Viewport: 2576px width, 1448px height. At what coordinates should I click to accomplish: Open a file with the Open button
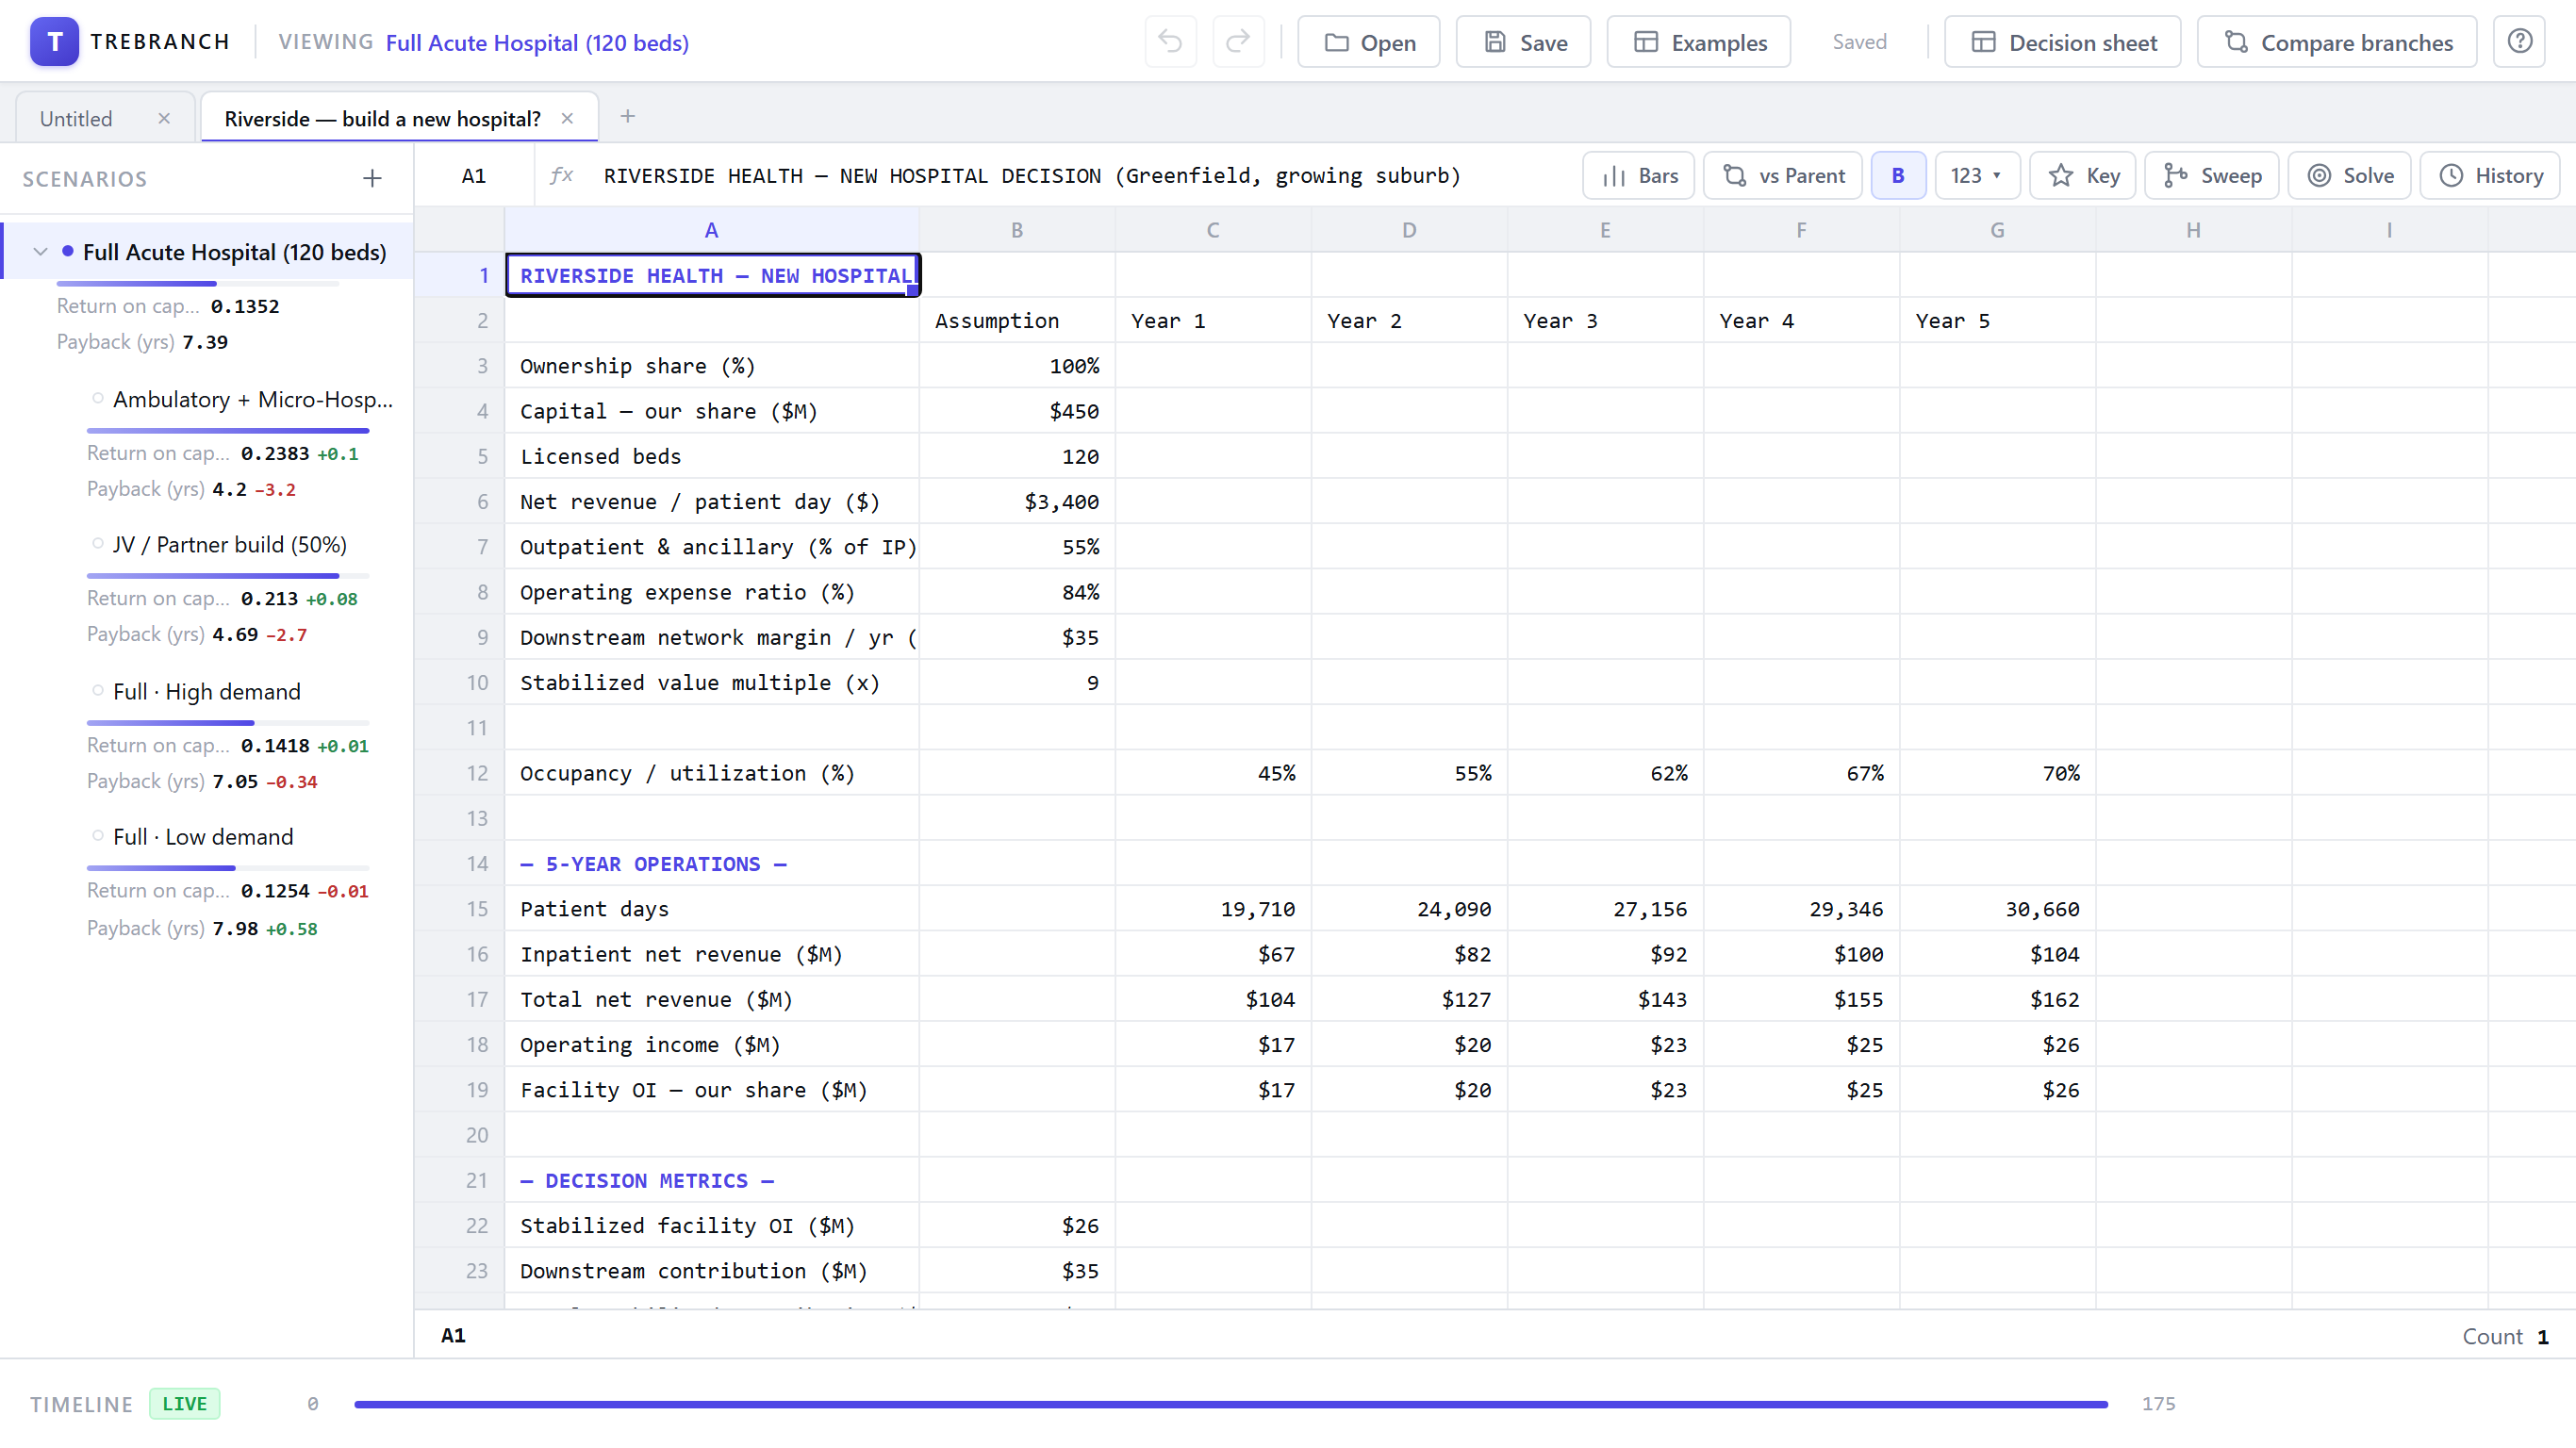coord(1368,42)
